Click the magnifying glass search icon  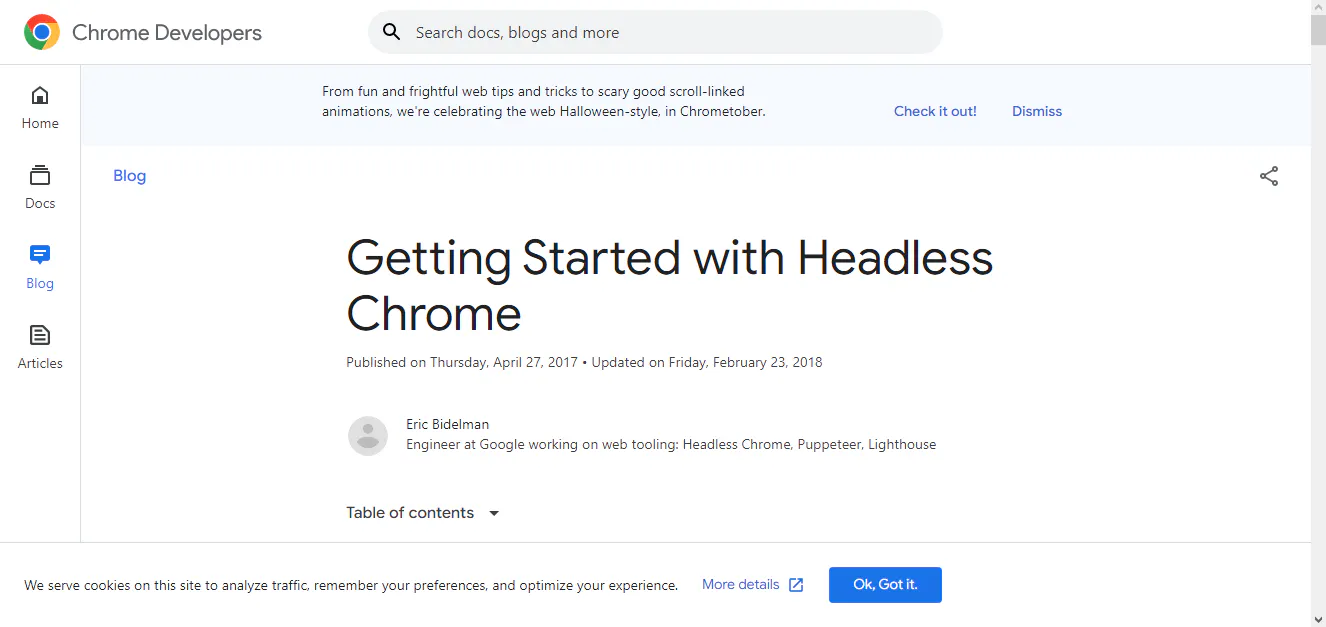pyautogui.click(x=391, y=31)
